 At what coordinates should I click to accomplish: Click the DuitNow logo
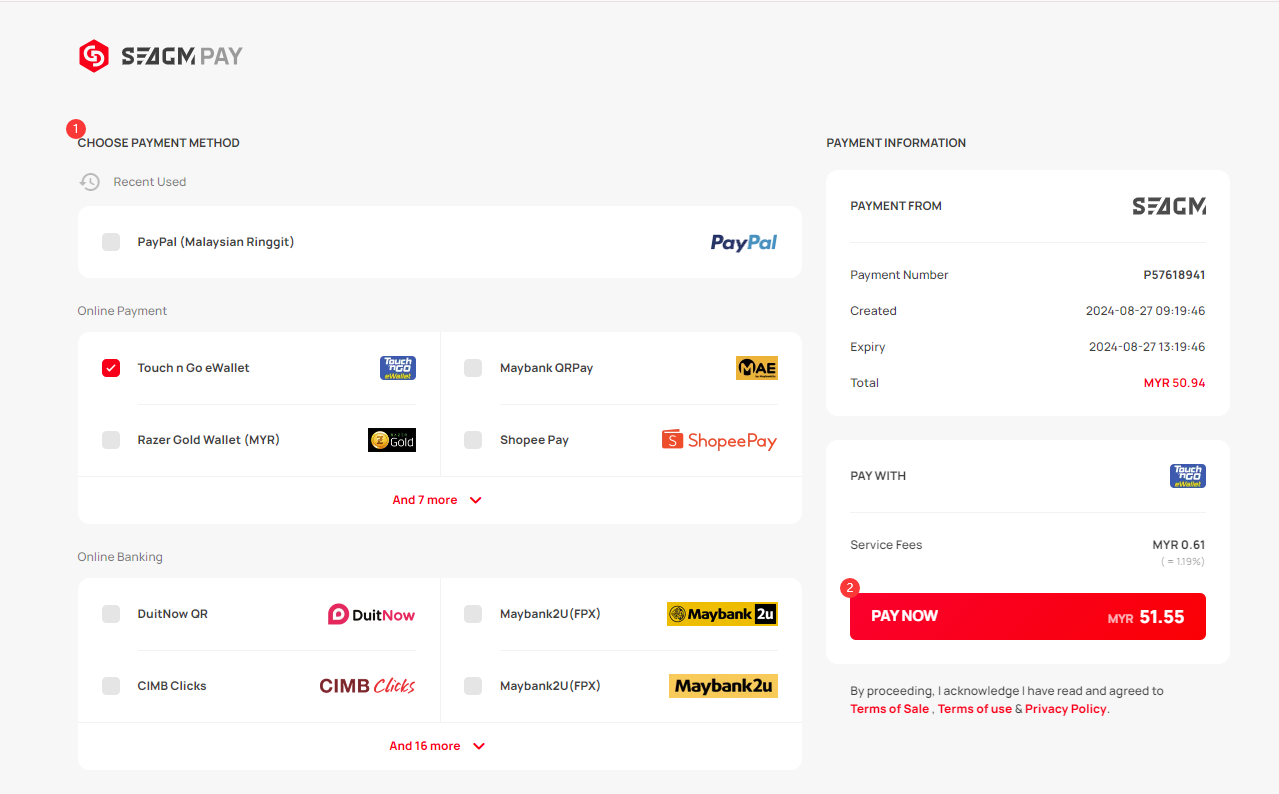[x=371, y=614]
